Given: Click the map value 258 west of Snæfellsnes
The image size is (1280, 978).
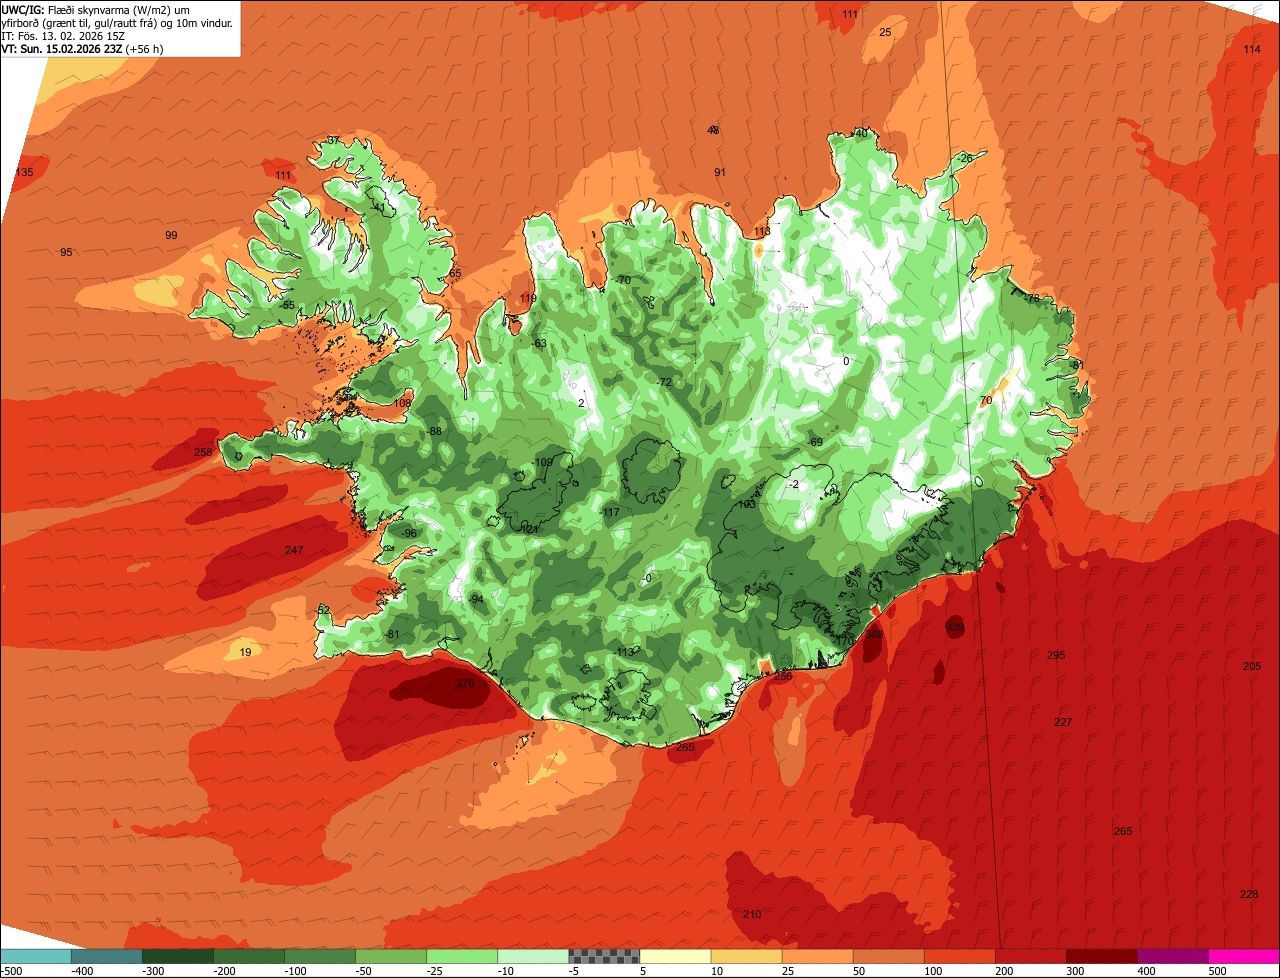Looking at the screenshot, I should point(203,453).
